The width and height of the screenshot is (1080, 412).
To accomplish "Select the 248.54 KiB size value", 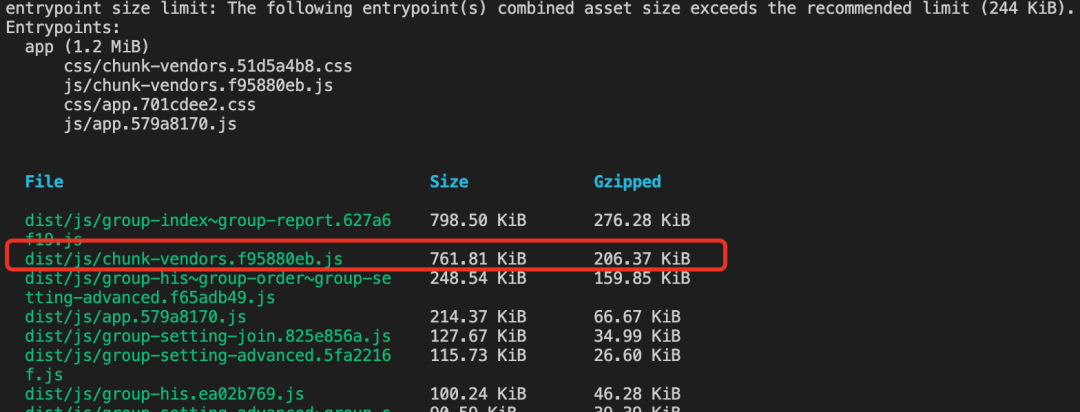I will pos(478,277).
